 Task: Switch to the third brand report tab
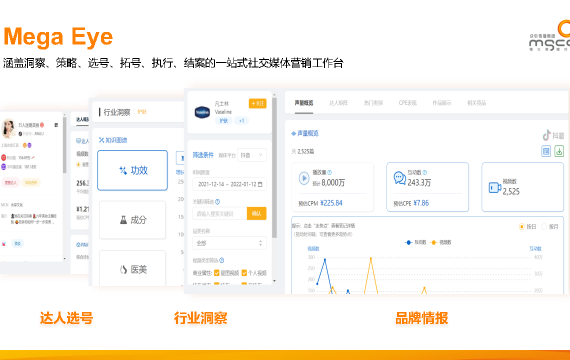click(x=373, y=103)
